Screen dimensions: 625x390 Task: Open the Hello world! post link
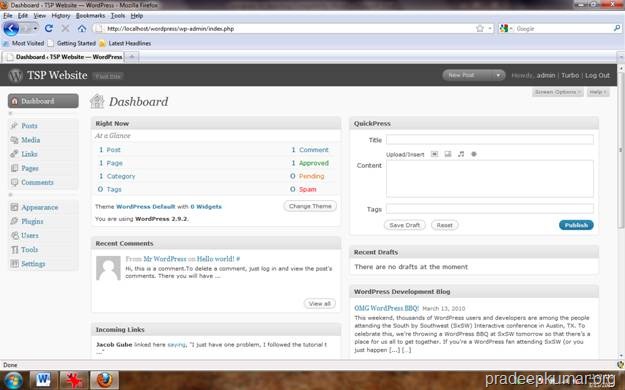(x=216, y=259)
